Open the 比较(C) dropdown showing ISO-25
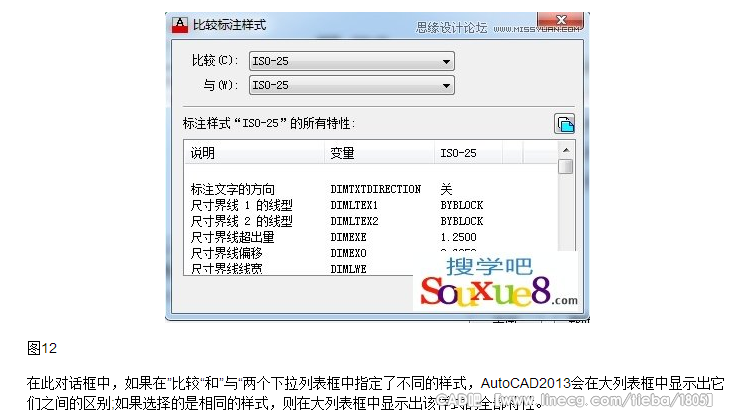The height and width of the screenshot is (417, 742). point(352,61)
